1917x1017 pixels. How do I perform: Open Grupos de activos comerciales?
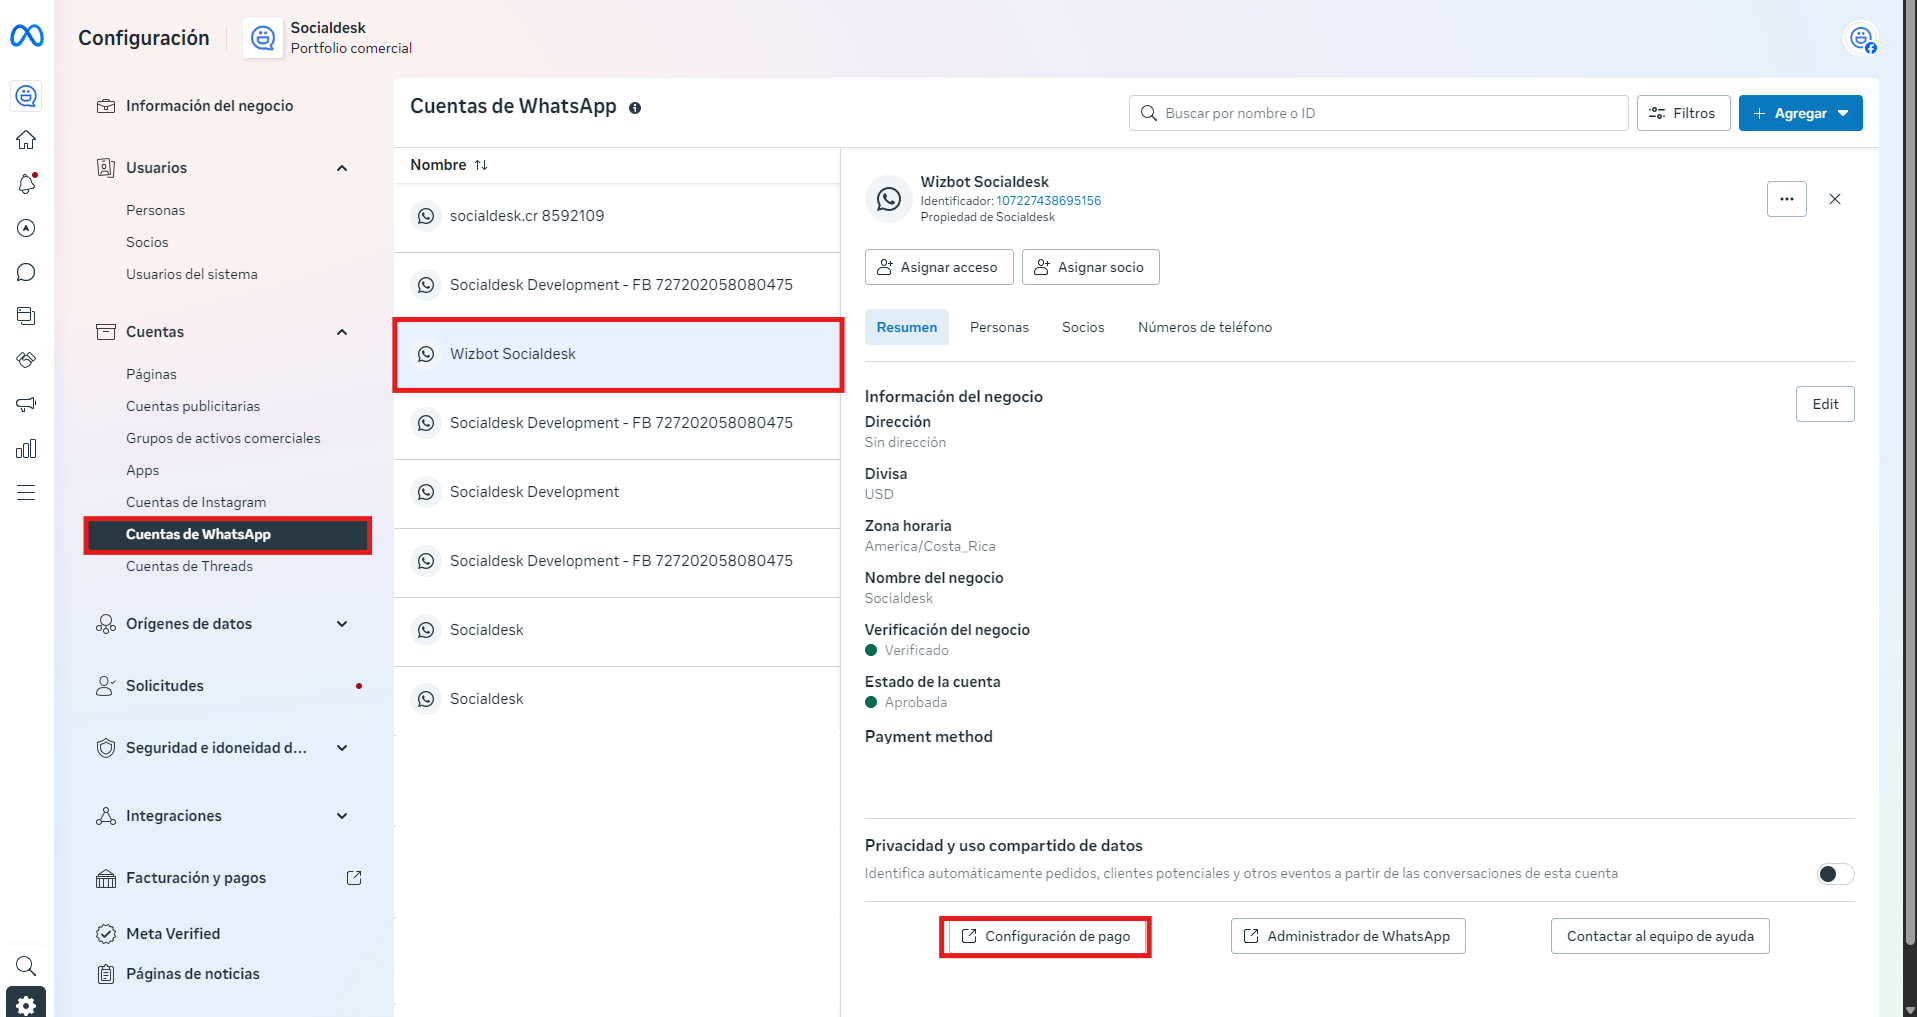tap(223, 438)
